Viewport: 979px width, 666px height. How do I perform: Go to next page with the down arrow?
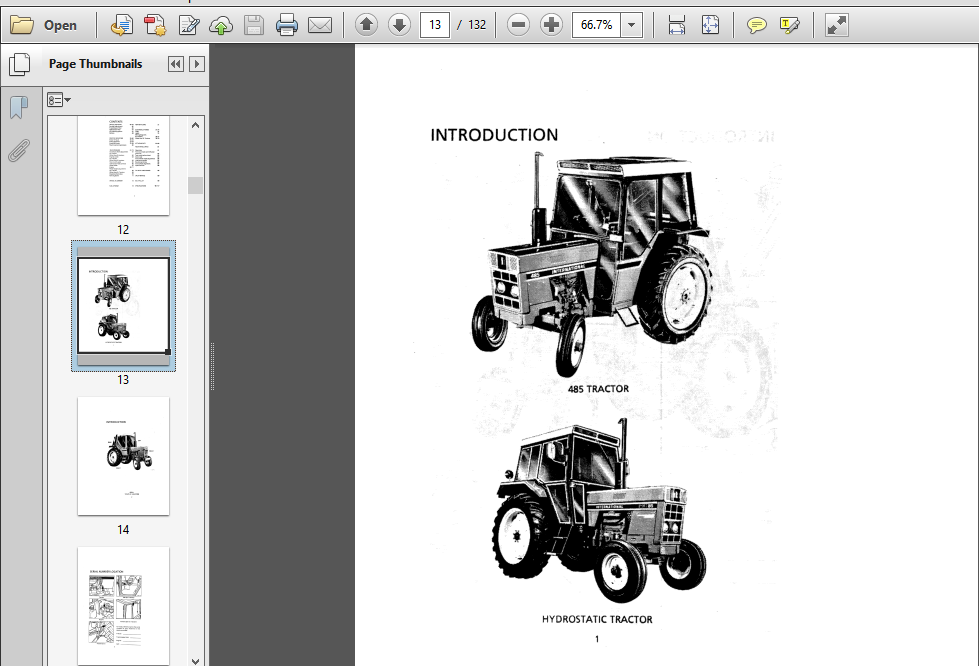399,25
